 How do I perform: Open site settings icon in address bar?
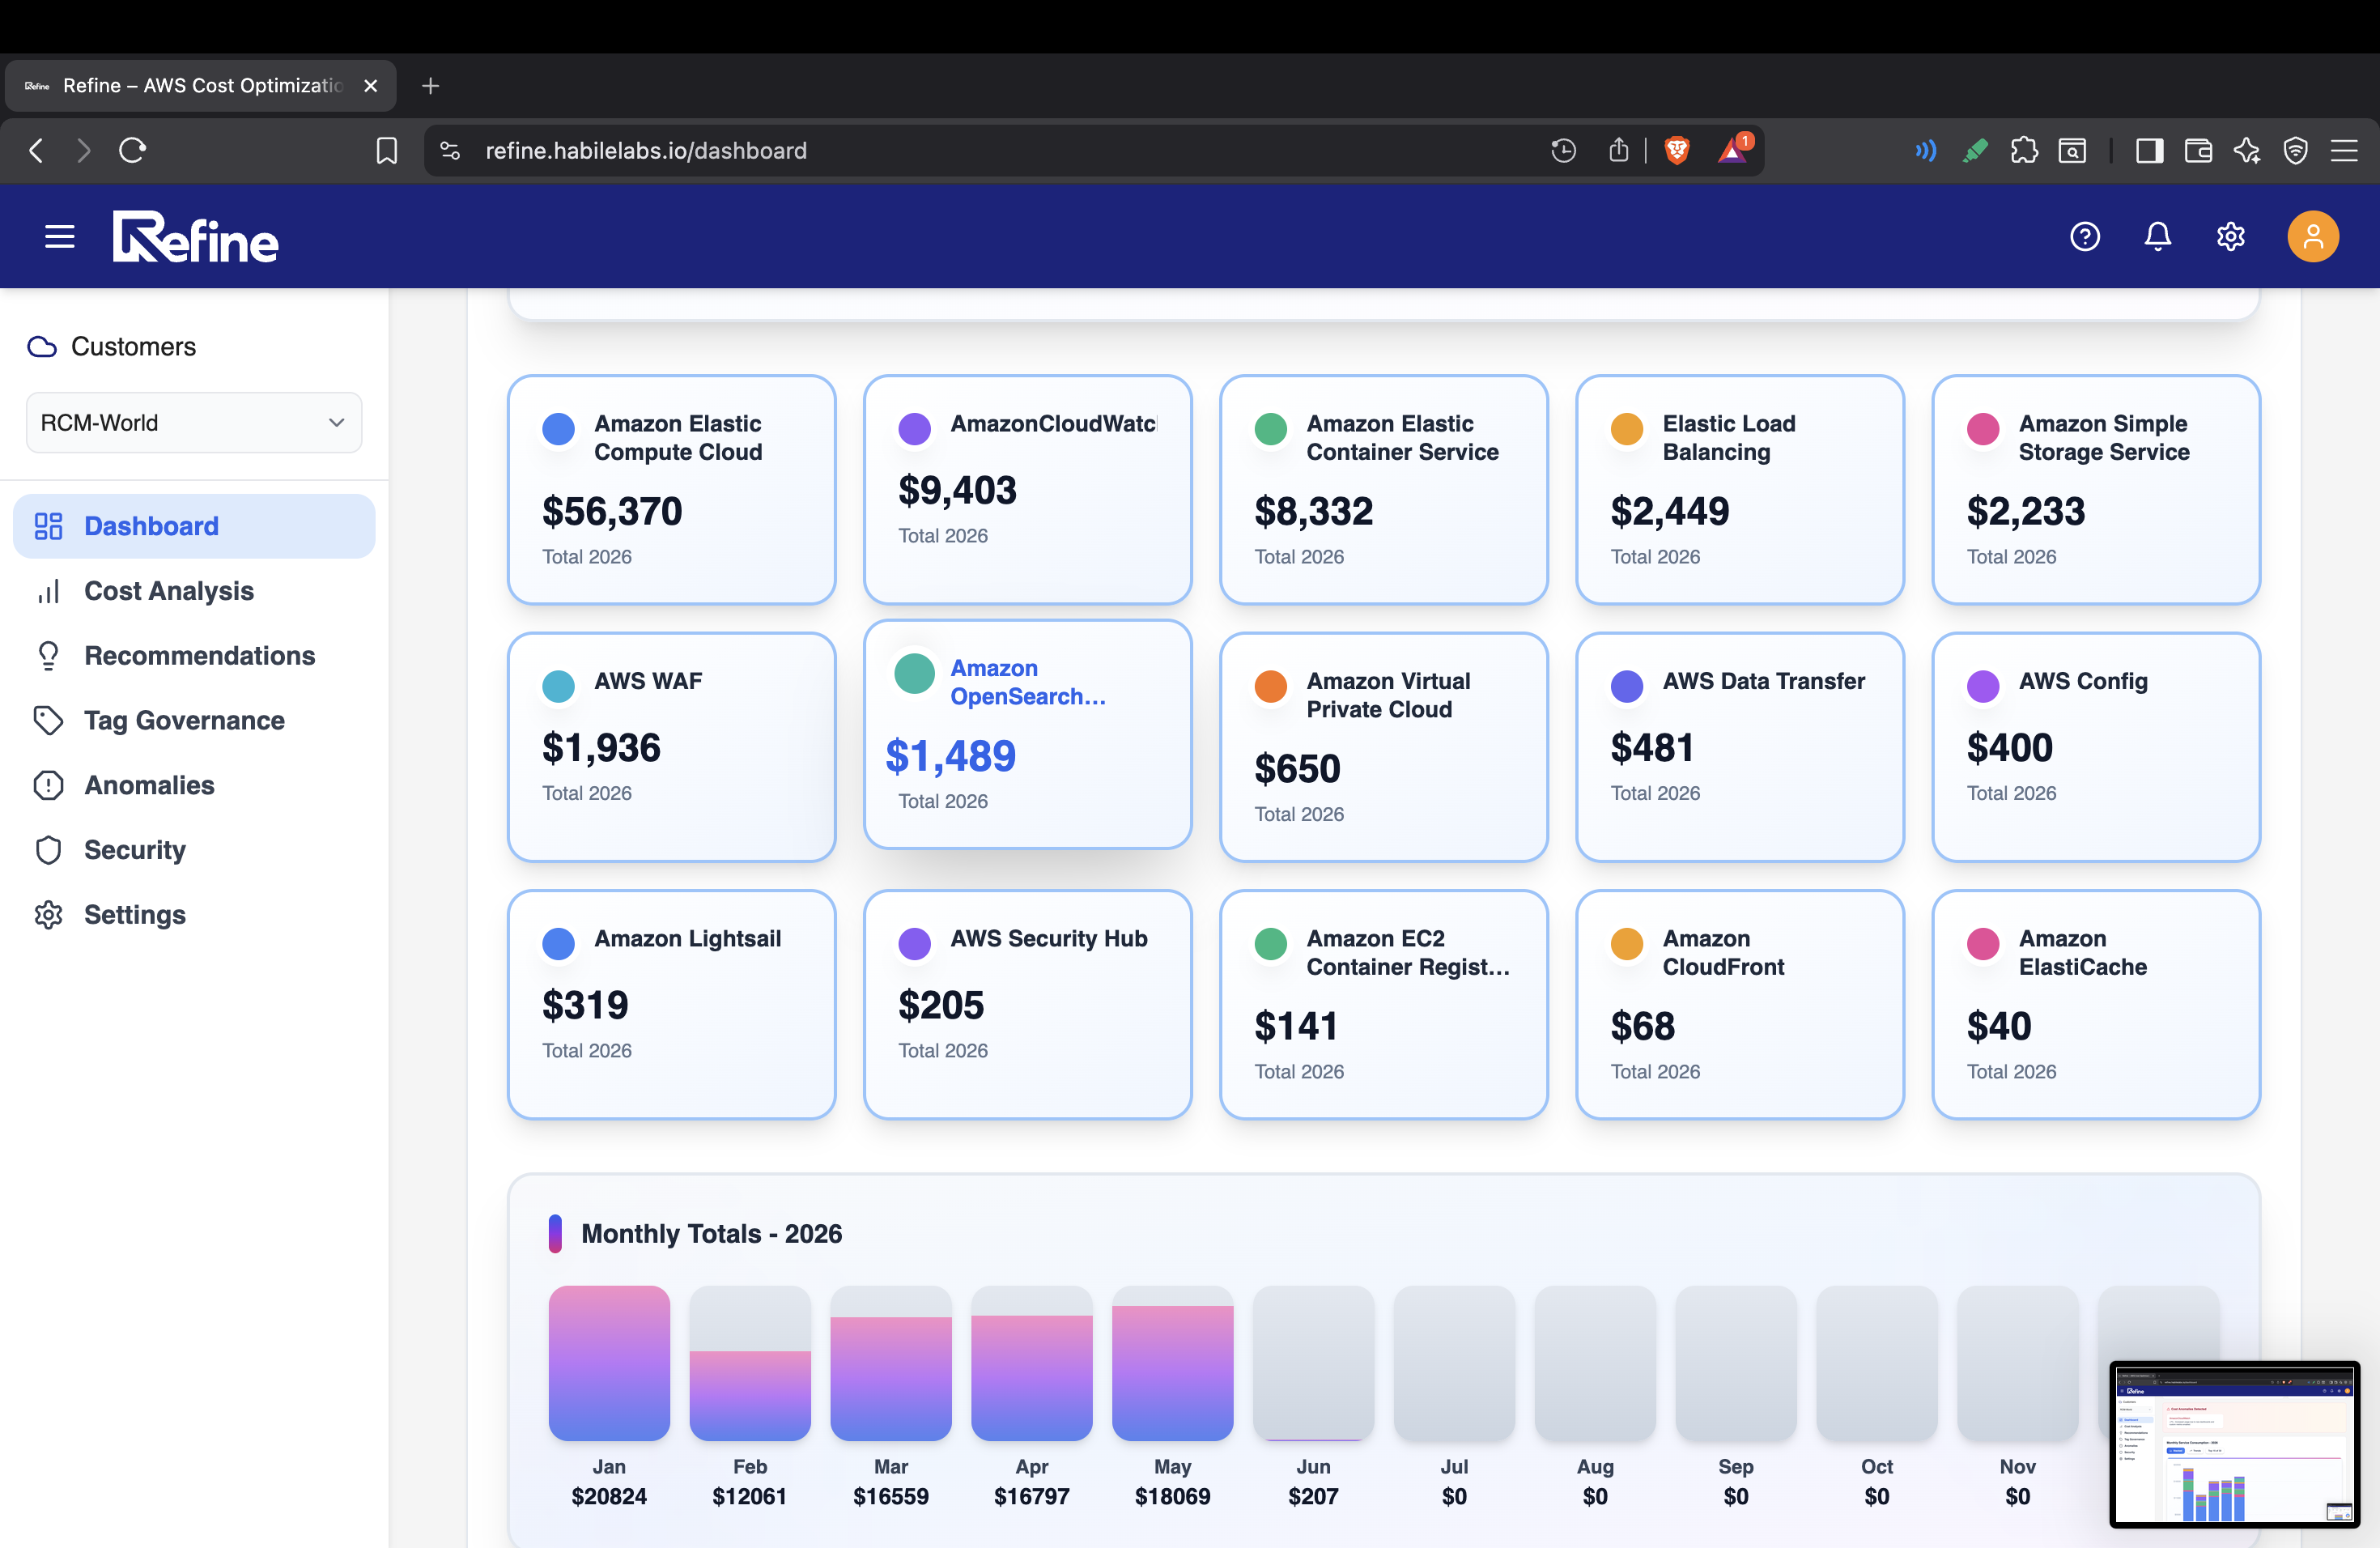click(450, 151)
